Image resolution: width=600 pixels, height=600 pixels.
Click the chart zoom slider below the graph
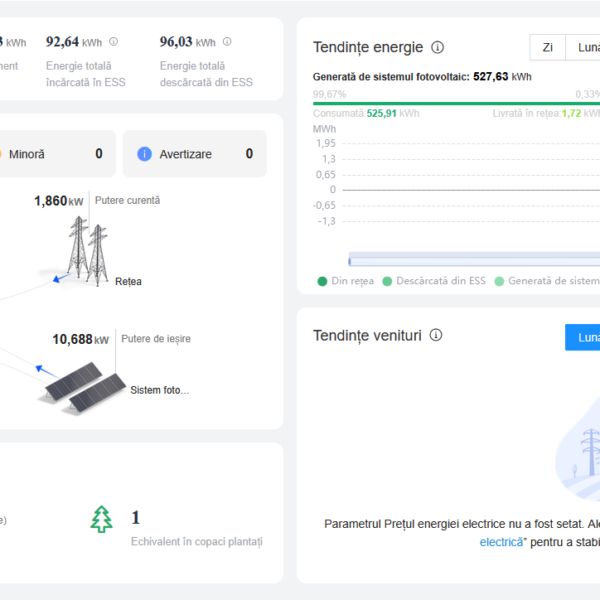click(470, 259)
